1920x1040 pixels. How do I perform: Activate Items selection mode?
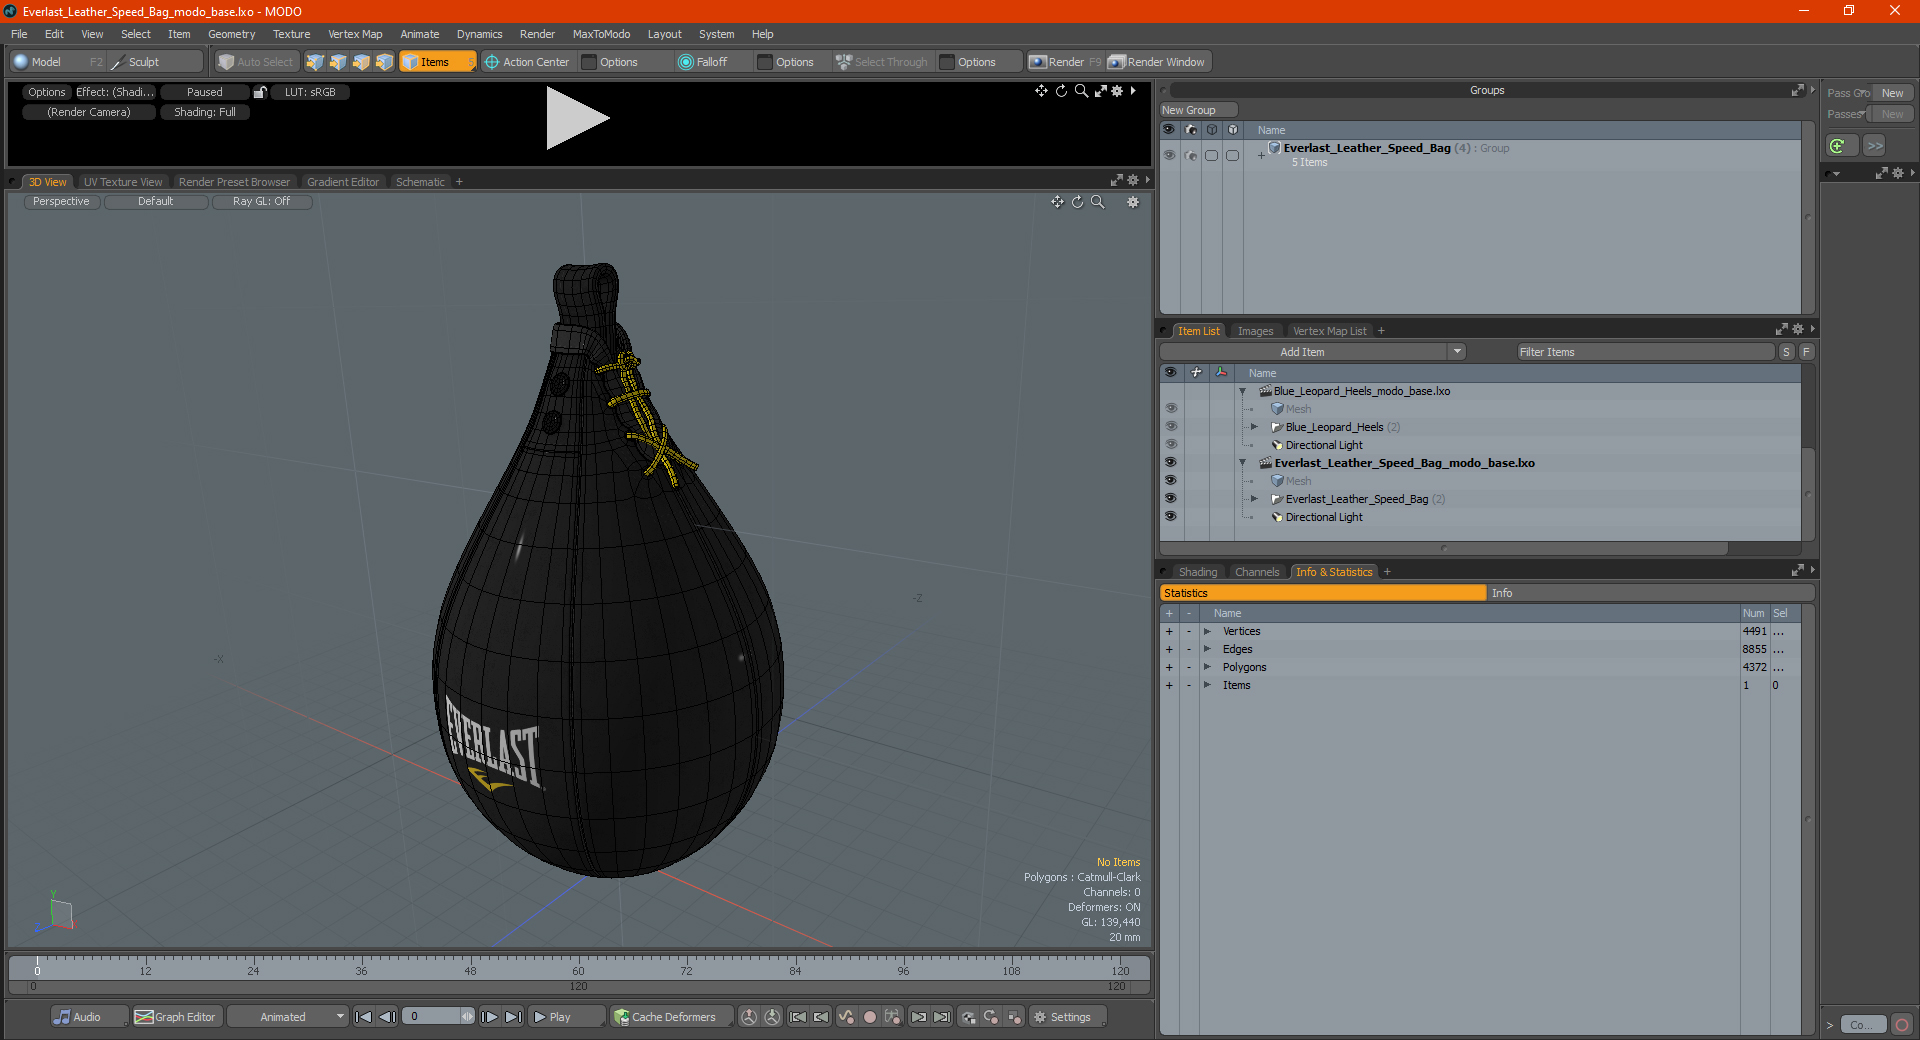click(x=437, y=62)
